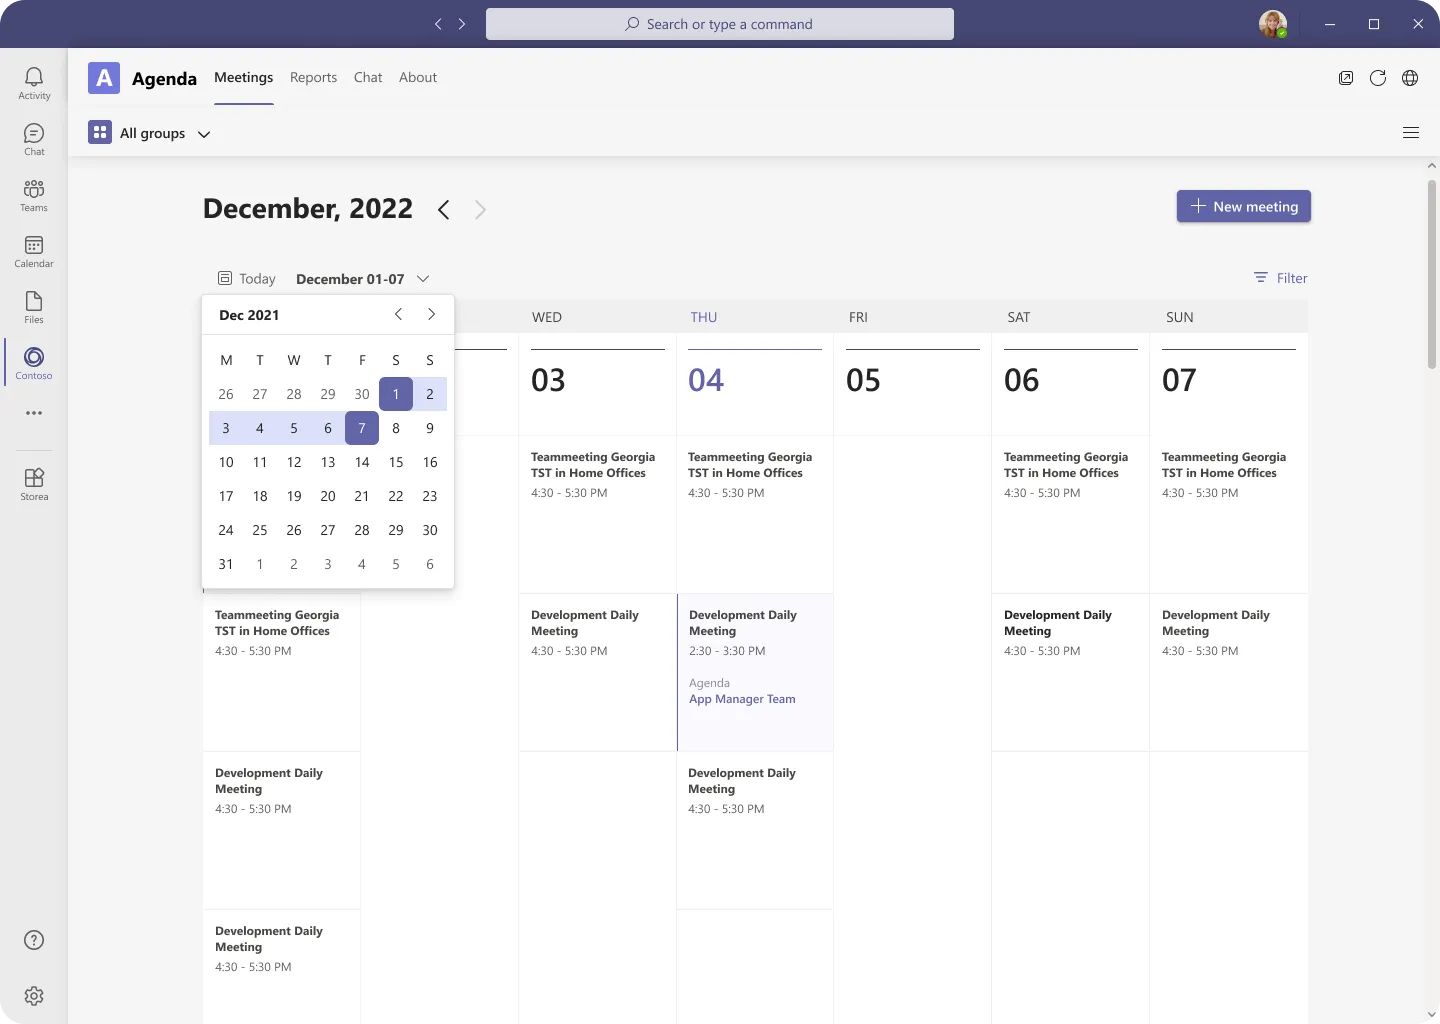This screenshot has width=1440, height=1024.
Task: Open THU Development Daily Meeting 4:30 - 5:30 PM
Action: 755,830
